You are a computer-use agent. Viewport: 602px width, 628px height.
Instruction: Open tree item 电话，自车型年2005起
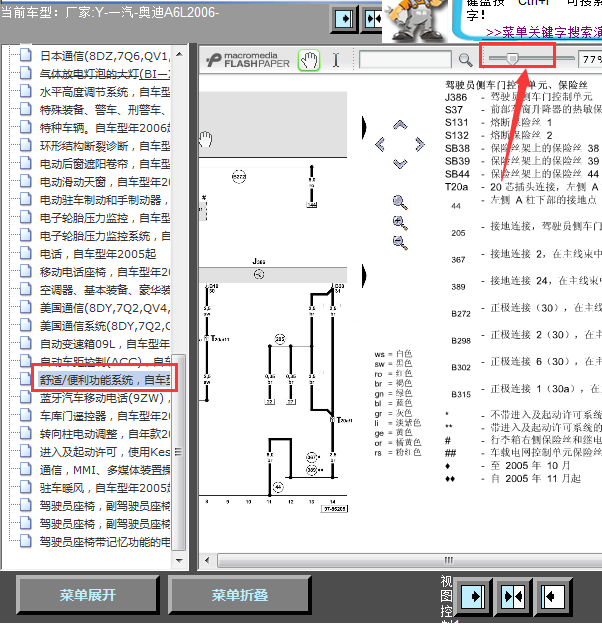click(x=98, y=254)
